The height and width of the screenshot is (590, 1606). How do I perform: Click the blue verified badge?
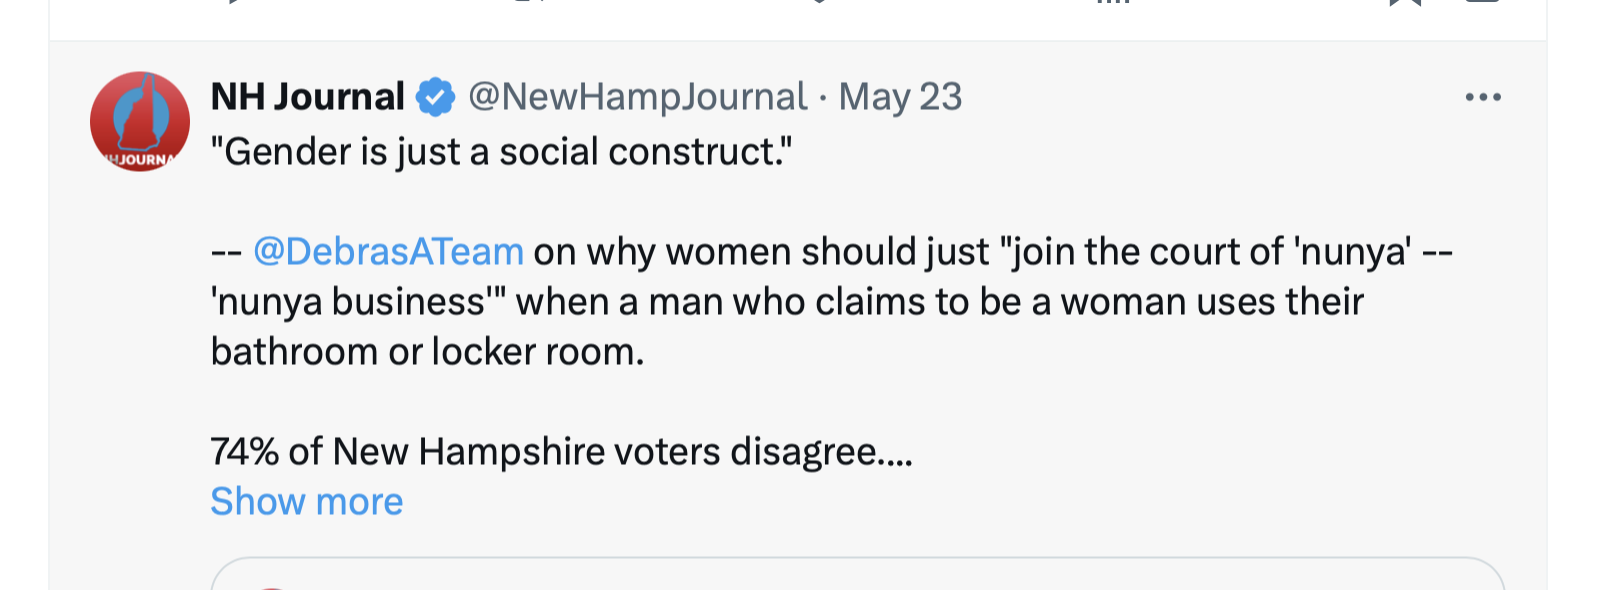click(435, 97)
